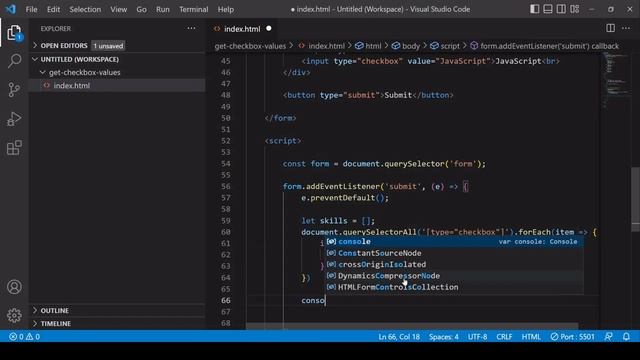Click the feedback icon in status bar

coord(608,337)
